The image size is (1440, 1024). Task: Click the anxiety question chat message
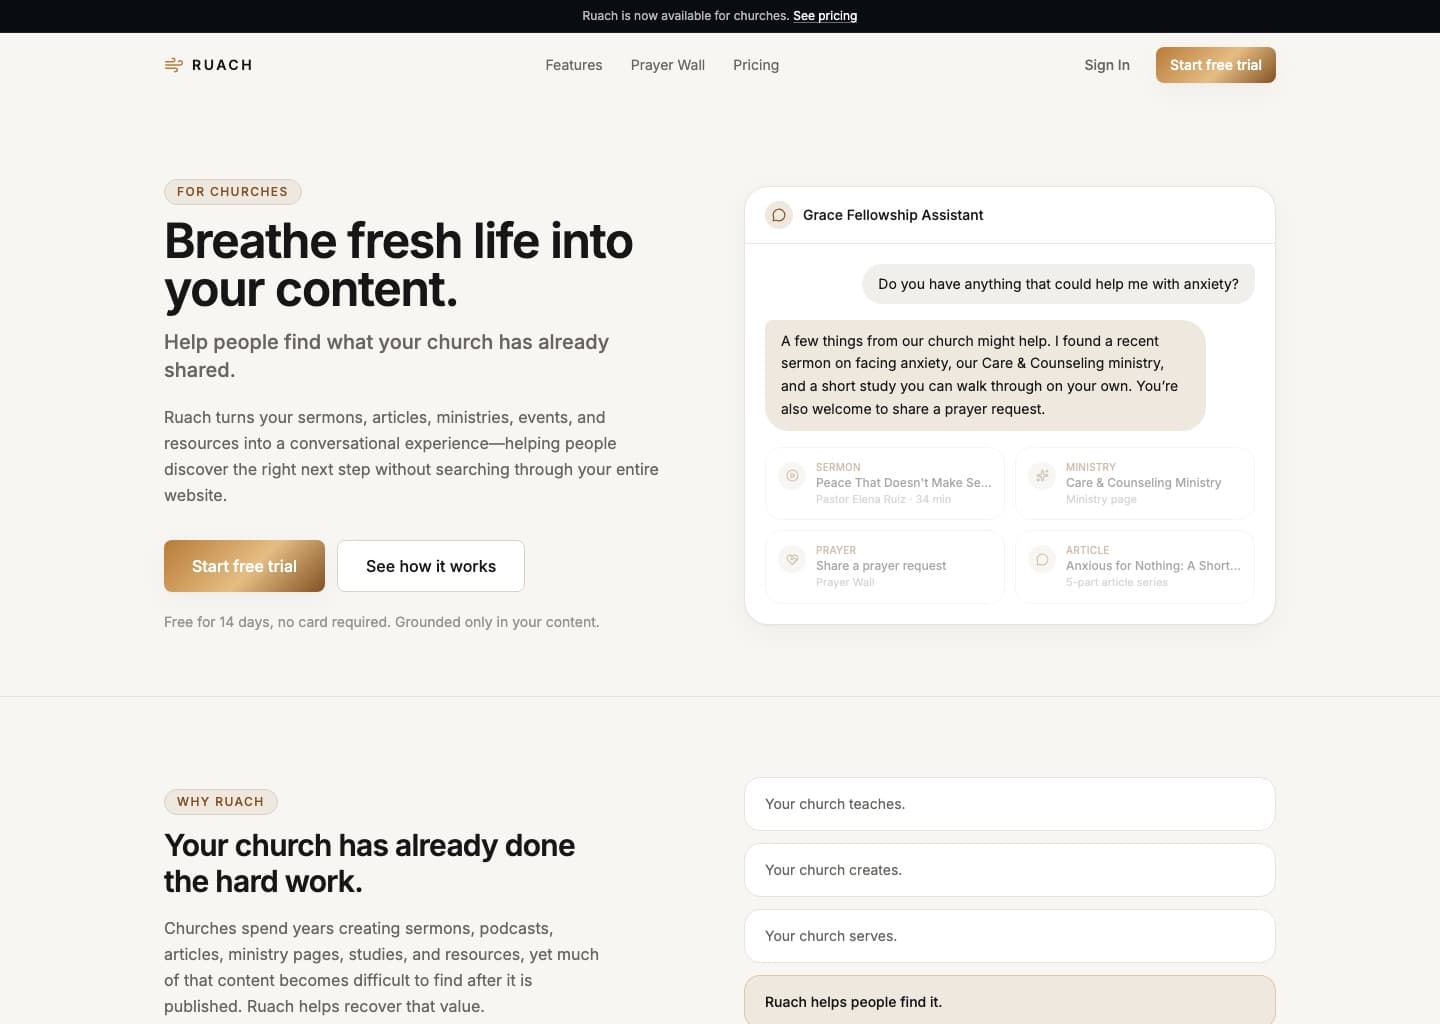(x=1058, y=284)
